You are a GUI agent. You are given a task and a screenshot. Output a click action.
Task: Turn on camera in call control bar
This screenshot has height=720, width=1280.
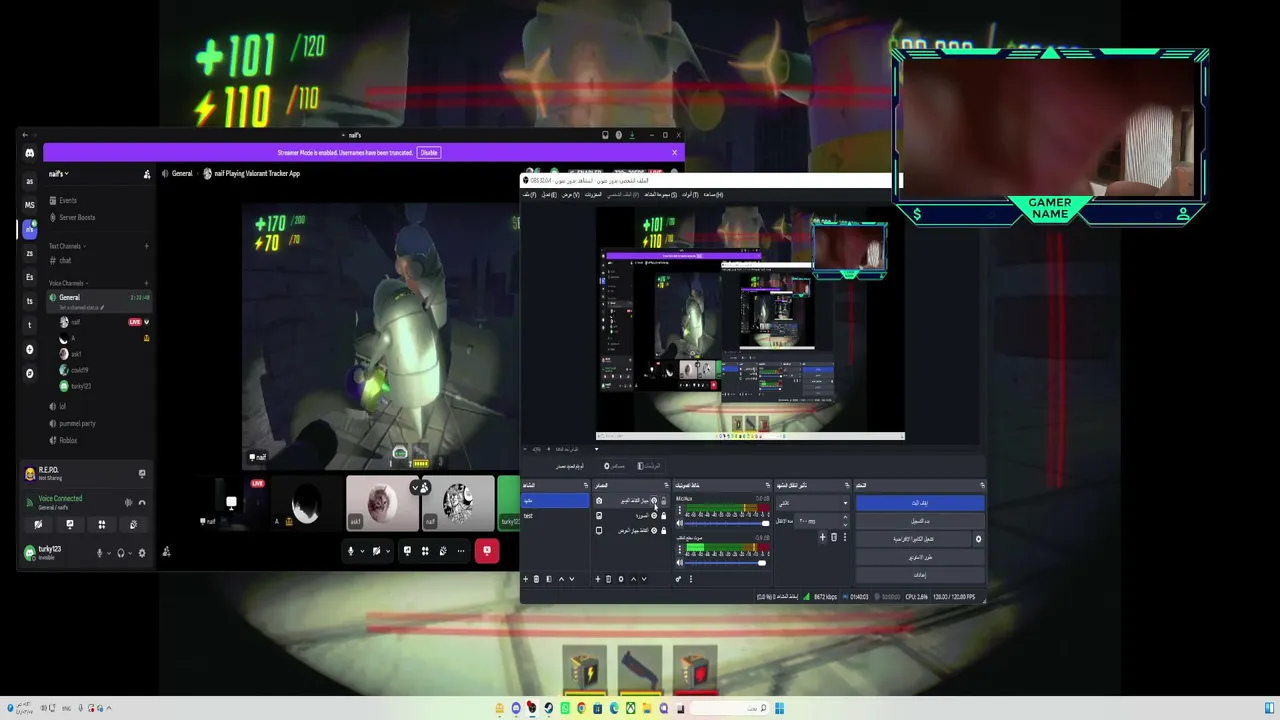click(x=376, y=551)
